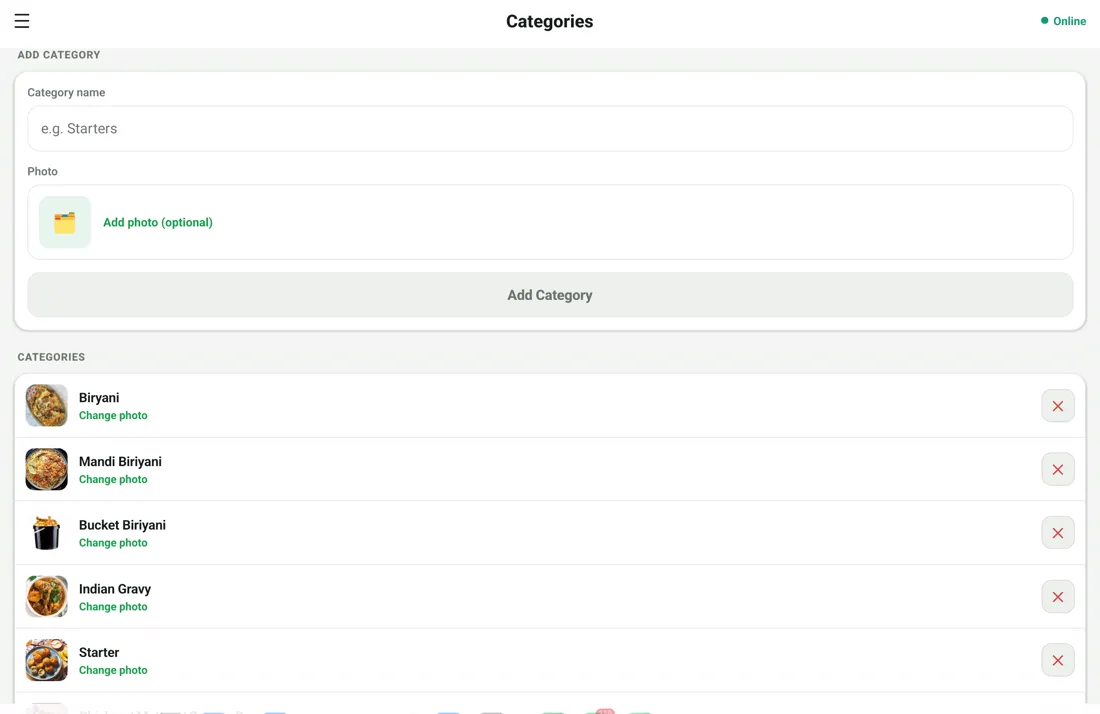Viewport: 1100px width, 714px height.
Task: Delete the Starter category
Action: [1058, 661]
